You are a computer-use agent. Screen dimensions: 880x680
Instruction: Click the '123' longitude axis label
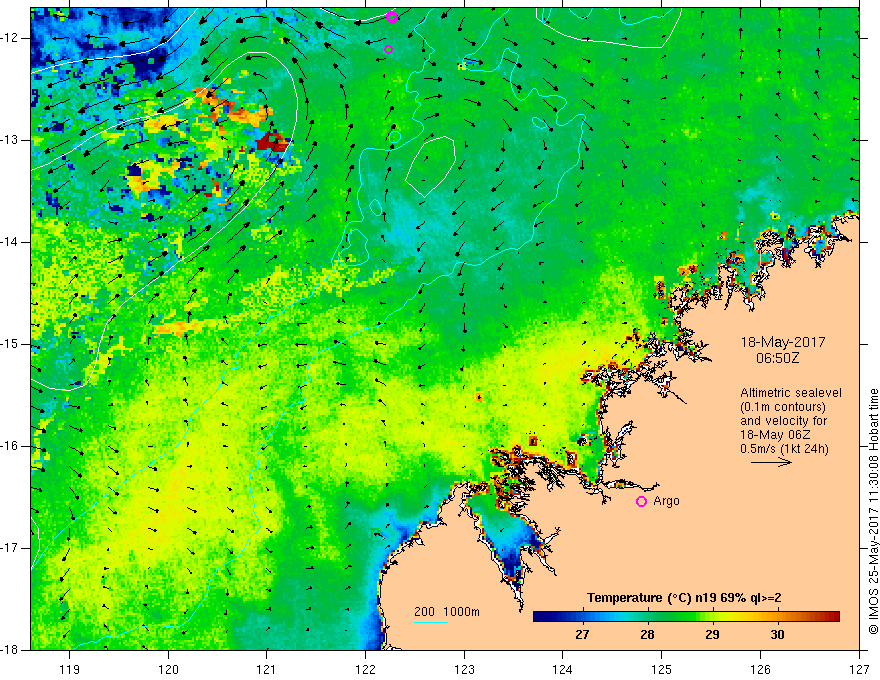pyautogui.click(x=464, y=669)
